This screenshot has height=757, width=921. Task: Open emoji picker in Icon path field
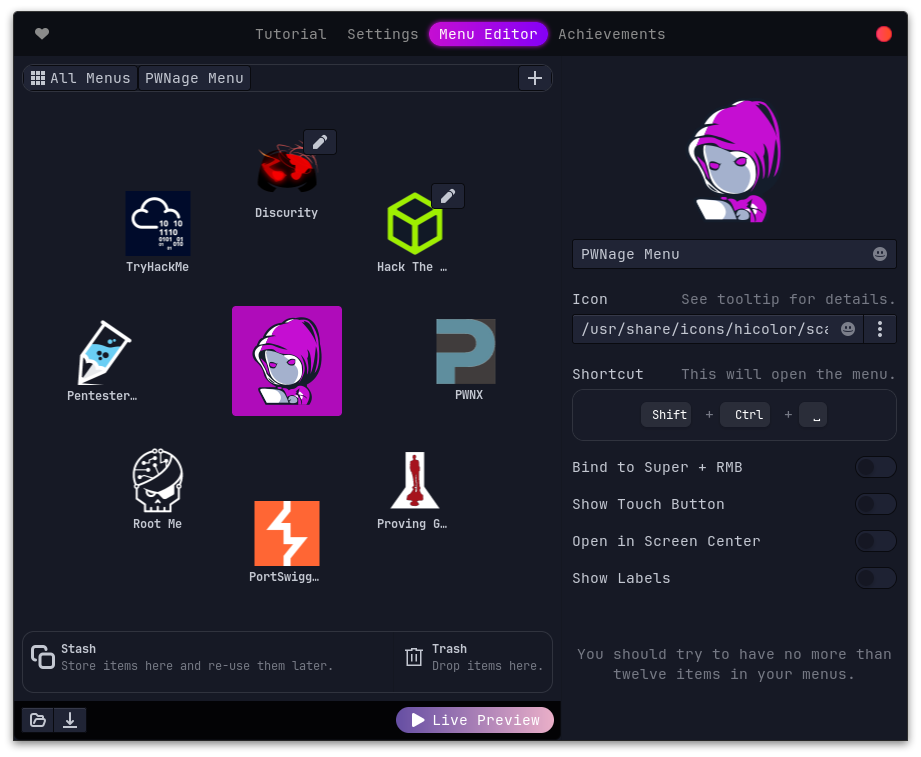847,329
